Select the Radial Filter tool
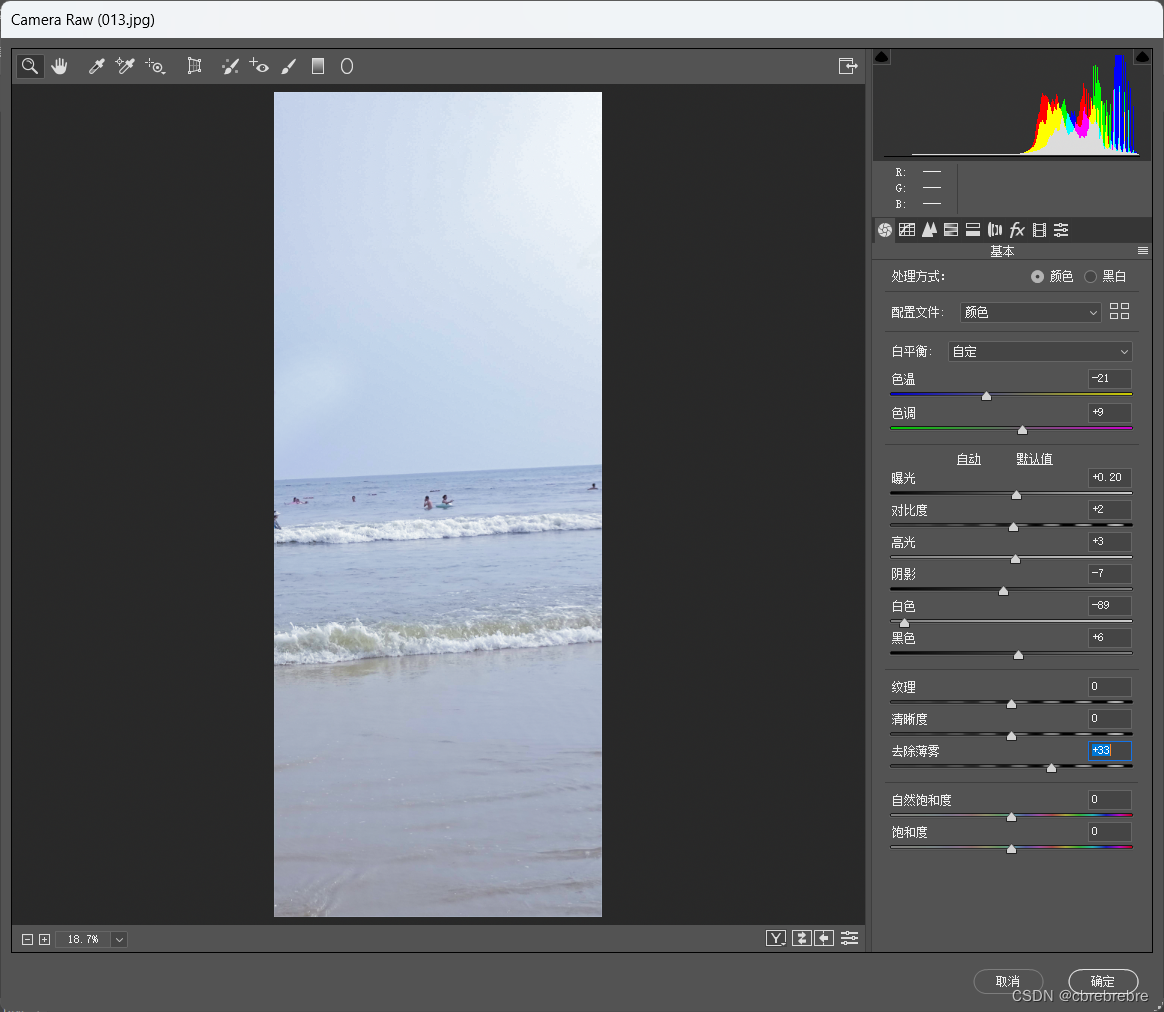The width and height of the screenshot is (1164, 1012). pyautogui.click(x=347, y=66)
